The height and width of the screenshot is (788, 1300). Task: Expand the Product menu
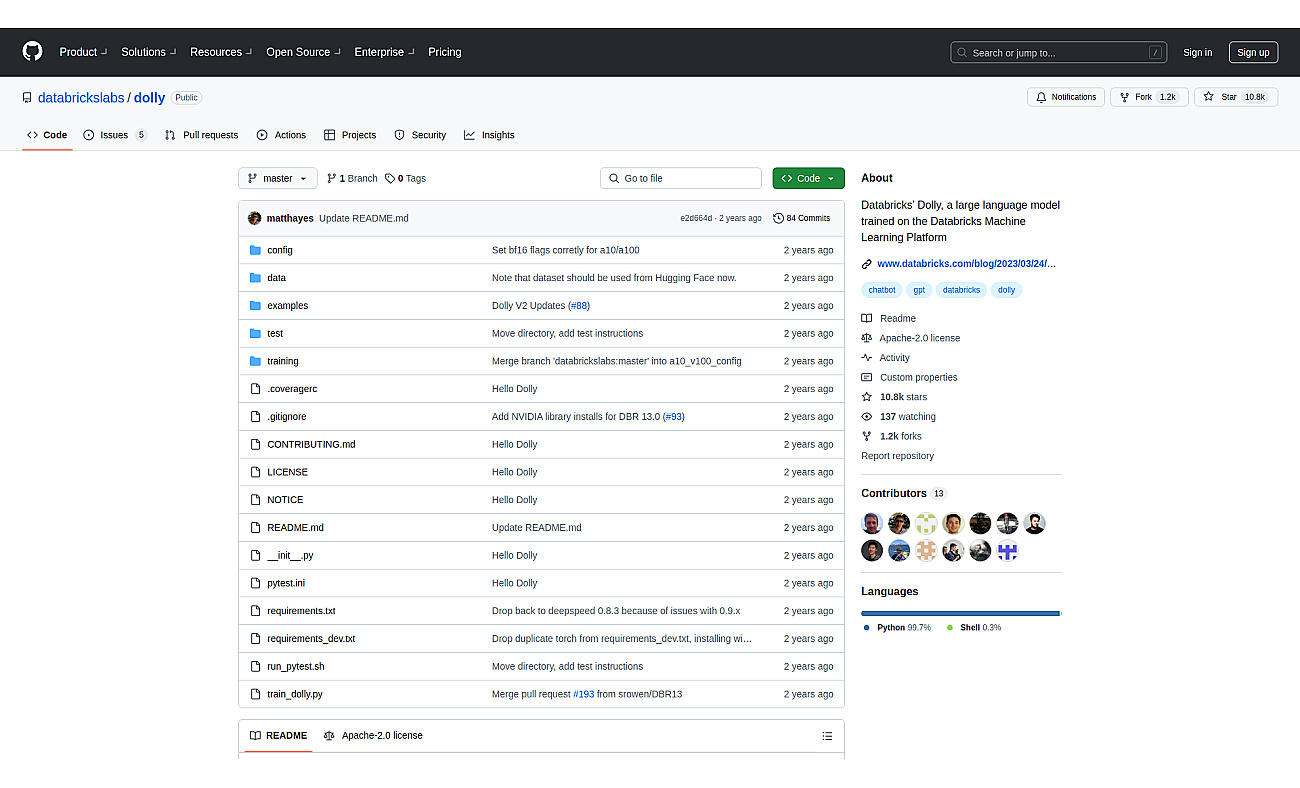(x=81, y=52)
